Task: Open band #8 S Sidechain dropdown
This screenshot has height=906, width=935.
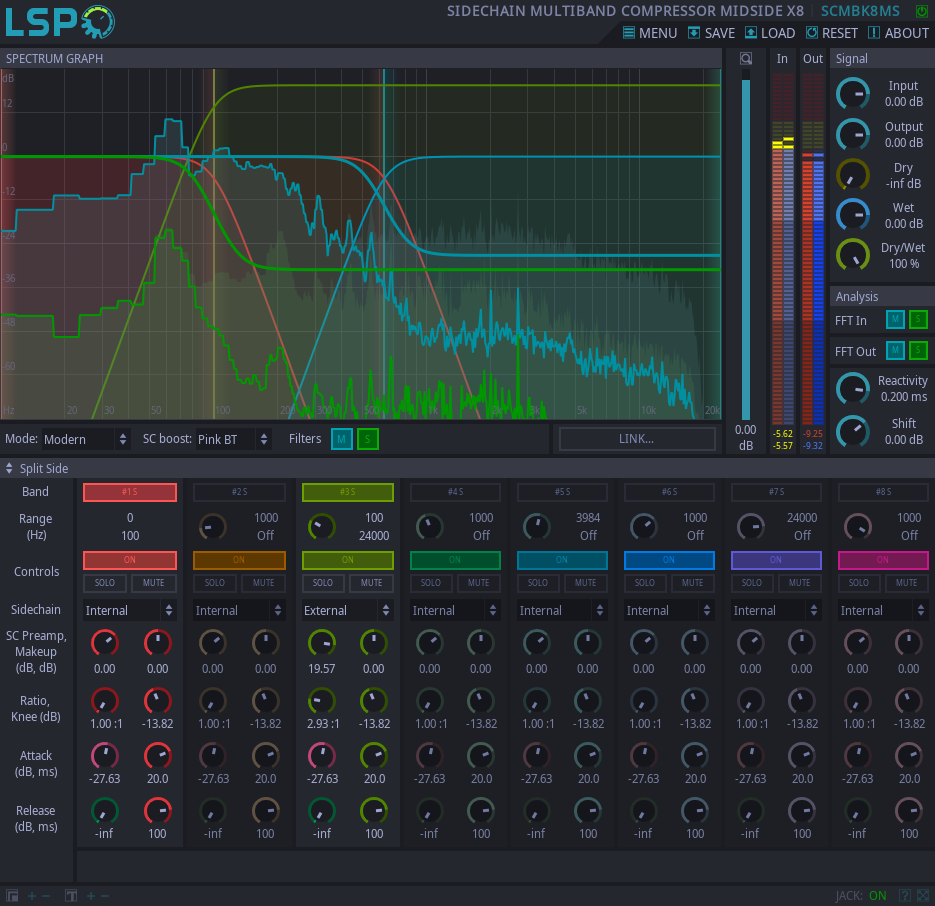Action: pyautogui.click(x=883, y=610)
